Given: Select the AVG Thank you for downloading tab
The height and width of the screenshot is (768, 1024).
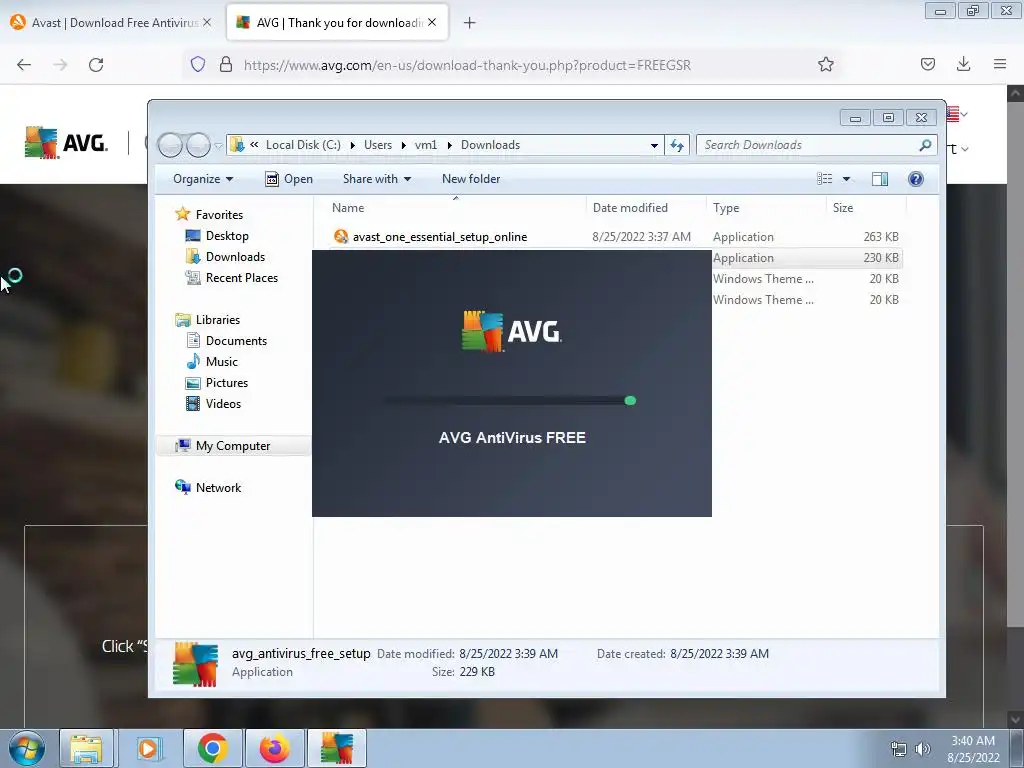Looking at the screenshot, I should click(338, 23).
